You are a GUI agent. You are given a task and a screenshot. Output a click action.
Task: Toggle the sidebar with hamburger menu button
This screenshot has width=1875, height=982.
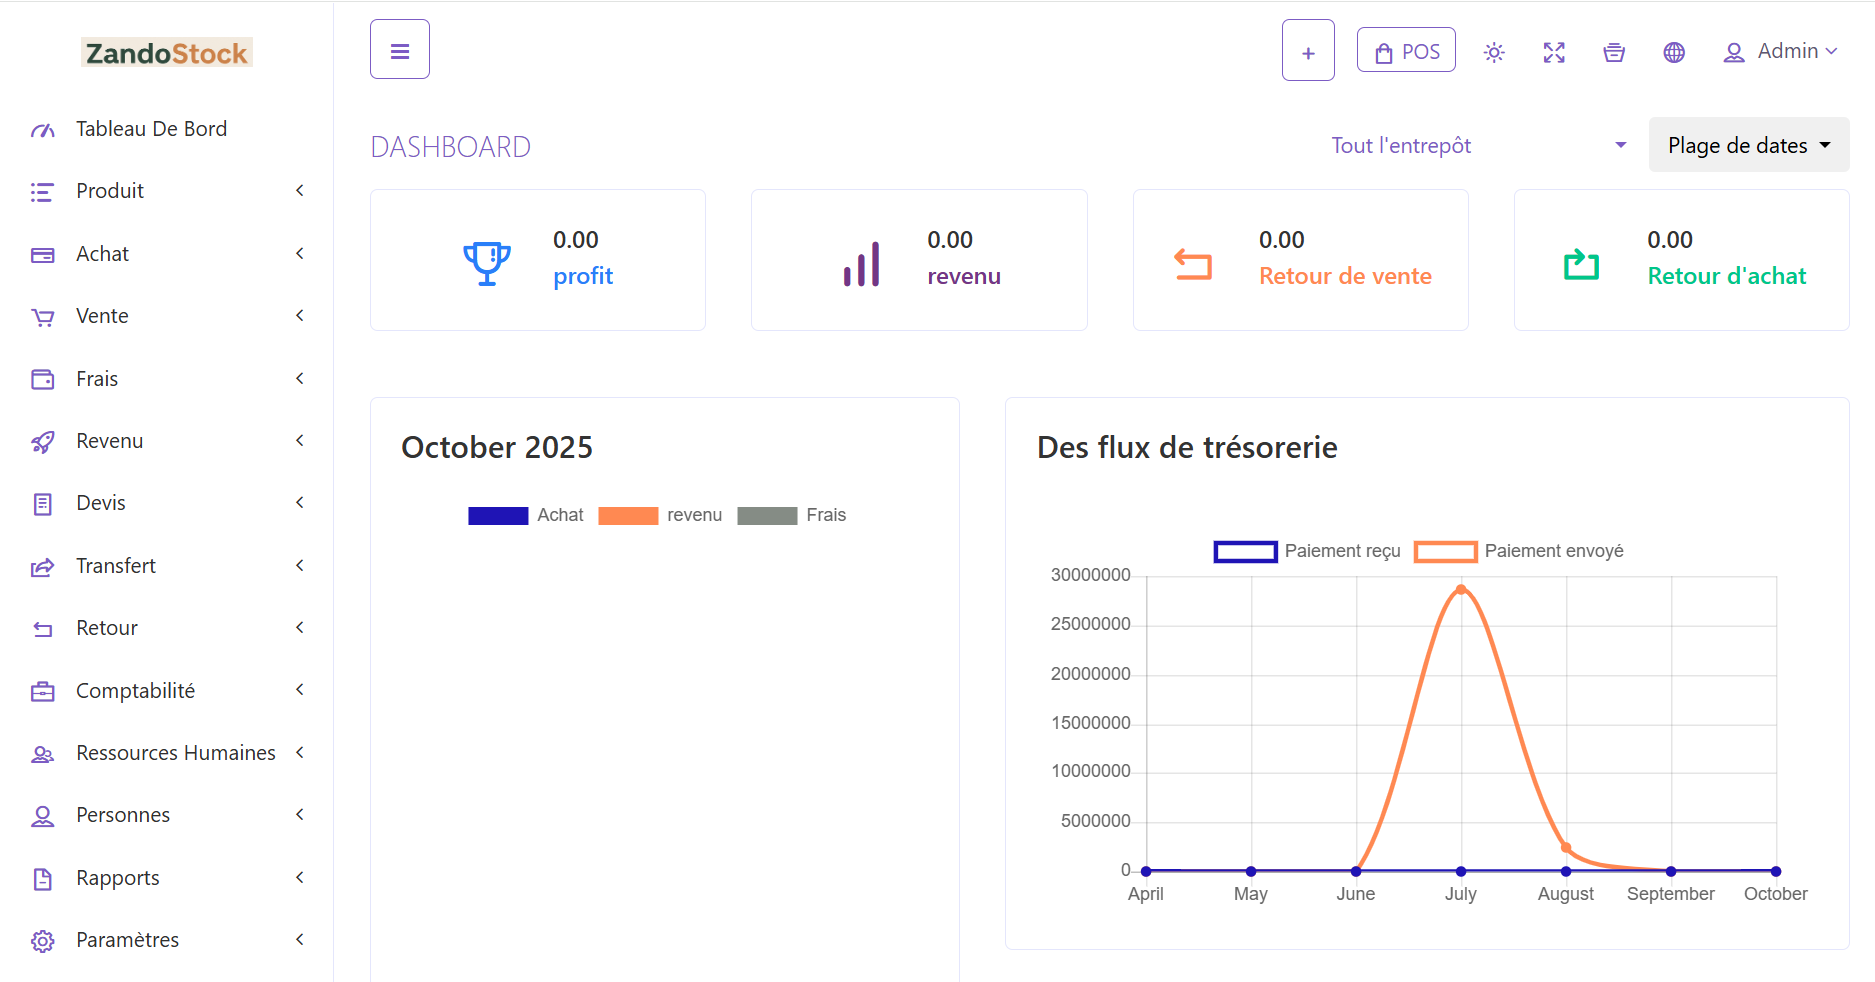coord(400,50)
